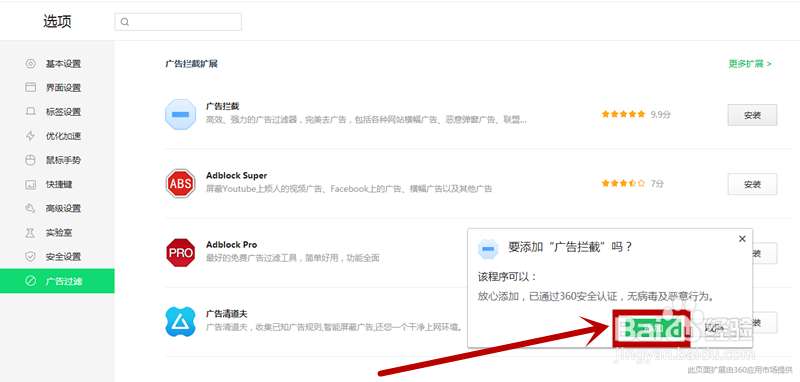Image resolution: width=800 pixels, height=382 pixels.
Task: Click the 快捷键 icon
Action: click(31, 184)
